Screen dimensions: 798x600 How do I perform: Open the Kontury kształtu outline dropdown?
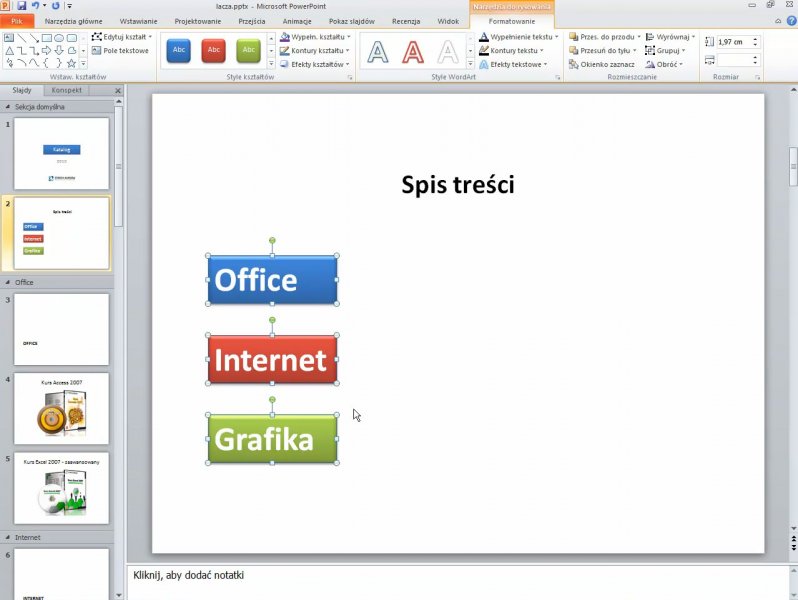tap(314, 50)
